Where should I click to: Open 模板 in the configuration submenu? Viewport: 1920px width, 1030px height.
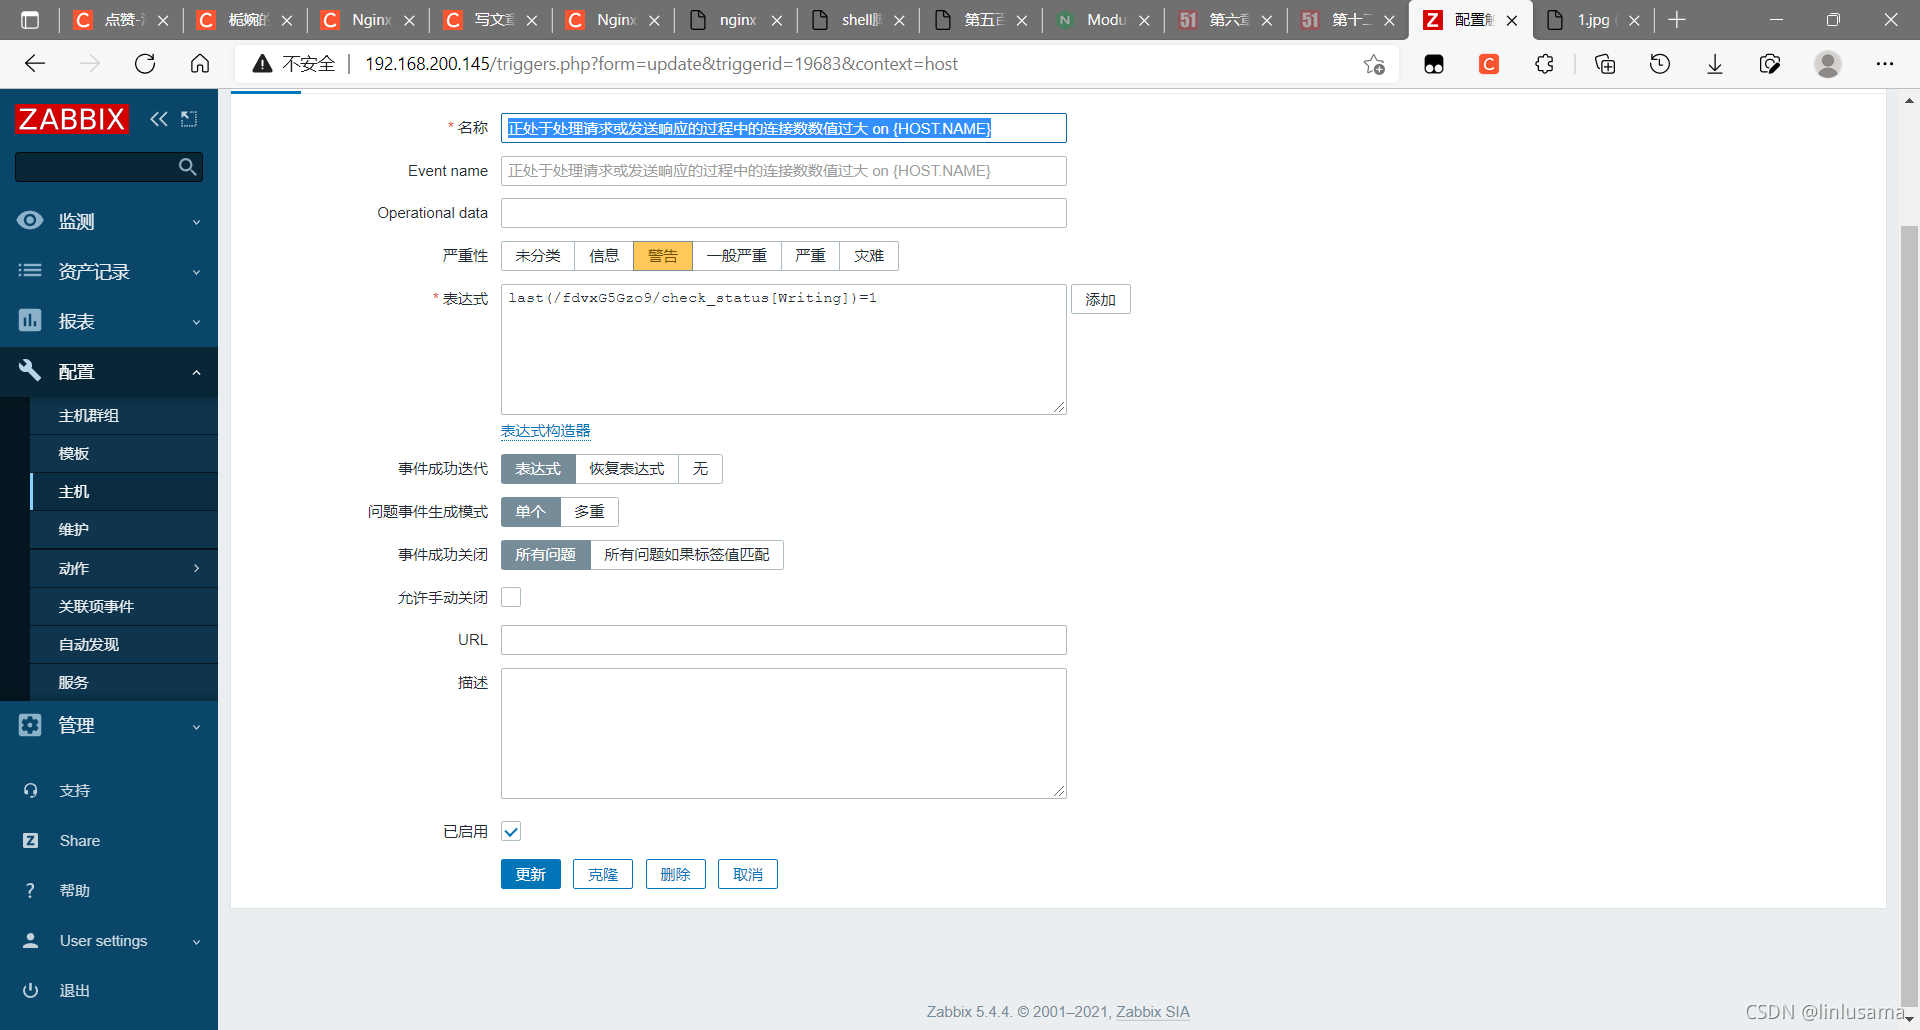coord(74,454)
